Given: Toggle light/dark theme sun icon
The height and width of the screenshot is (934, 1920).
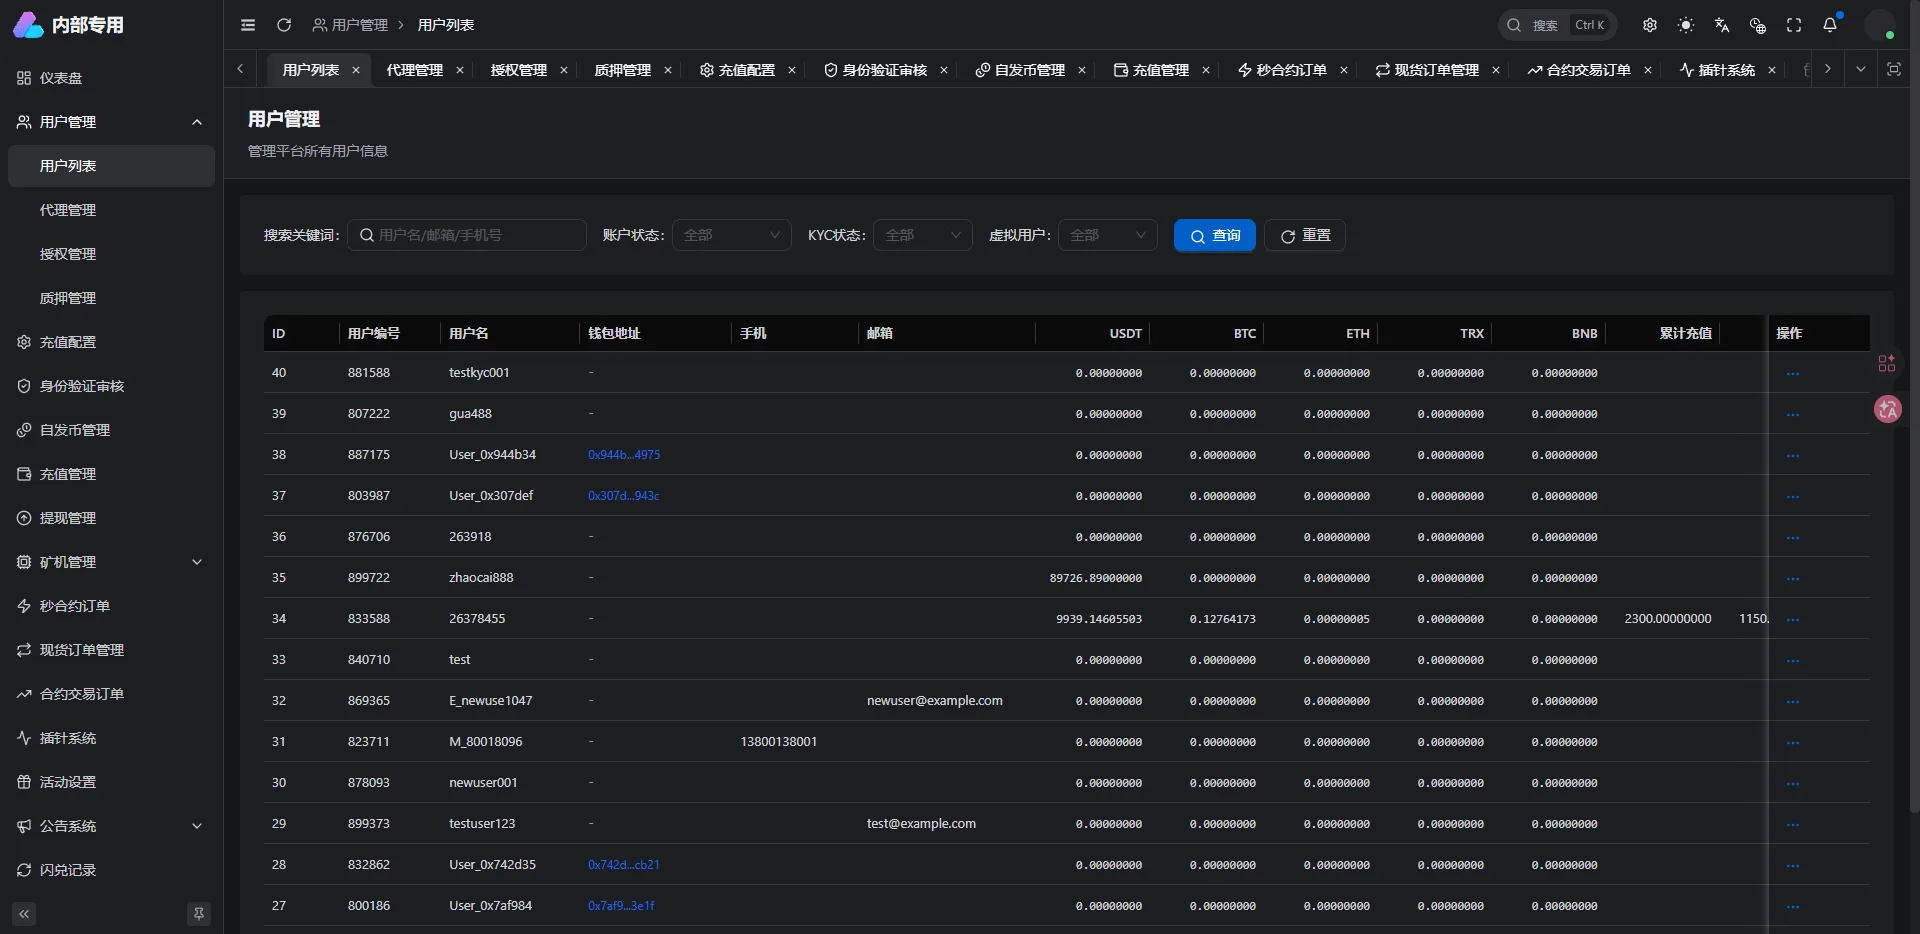Looking at the screenshot, I should pyautogui.click(x=1686, y=25).
